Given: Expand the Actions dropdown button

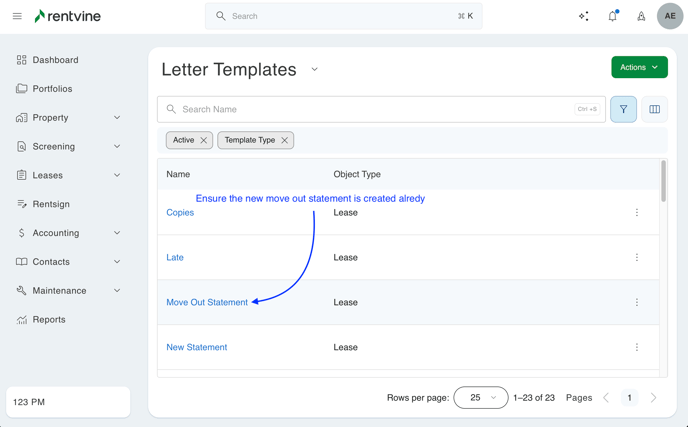Looking at the screenshot, I should tap(639, 67).
